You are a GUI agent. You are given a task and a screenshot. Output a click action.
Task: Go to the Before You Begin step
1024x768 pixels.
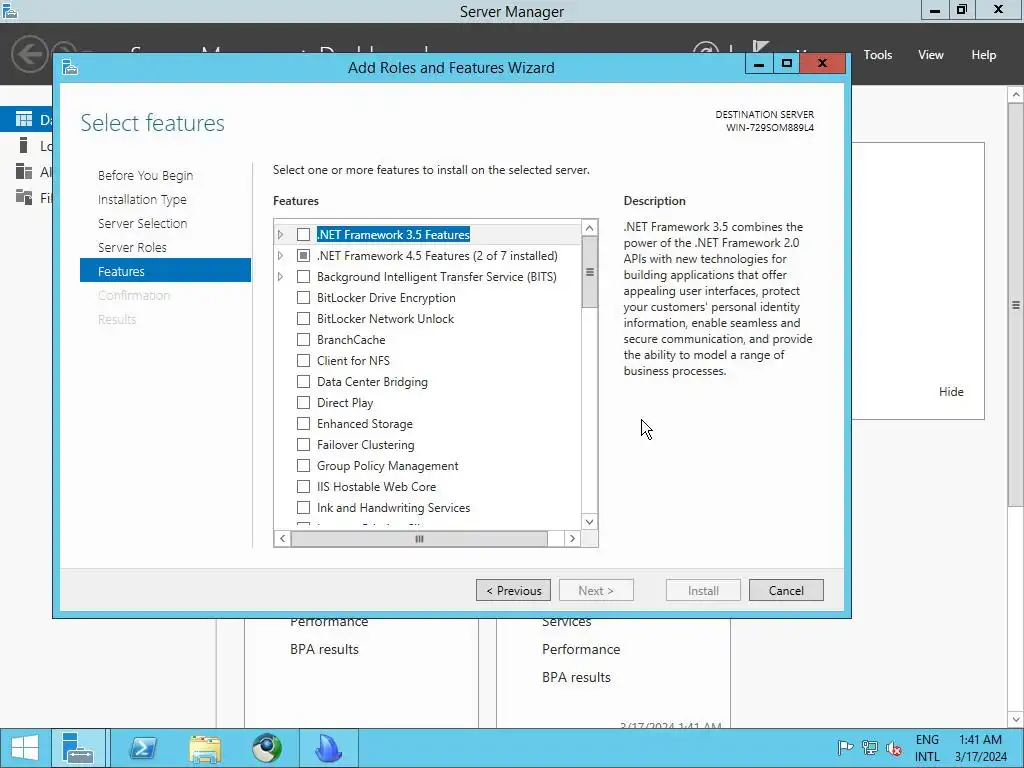tap(146, 176)
